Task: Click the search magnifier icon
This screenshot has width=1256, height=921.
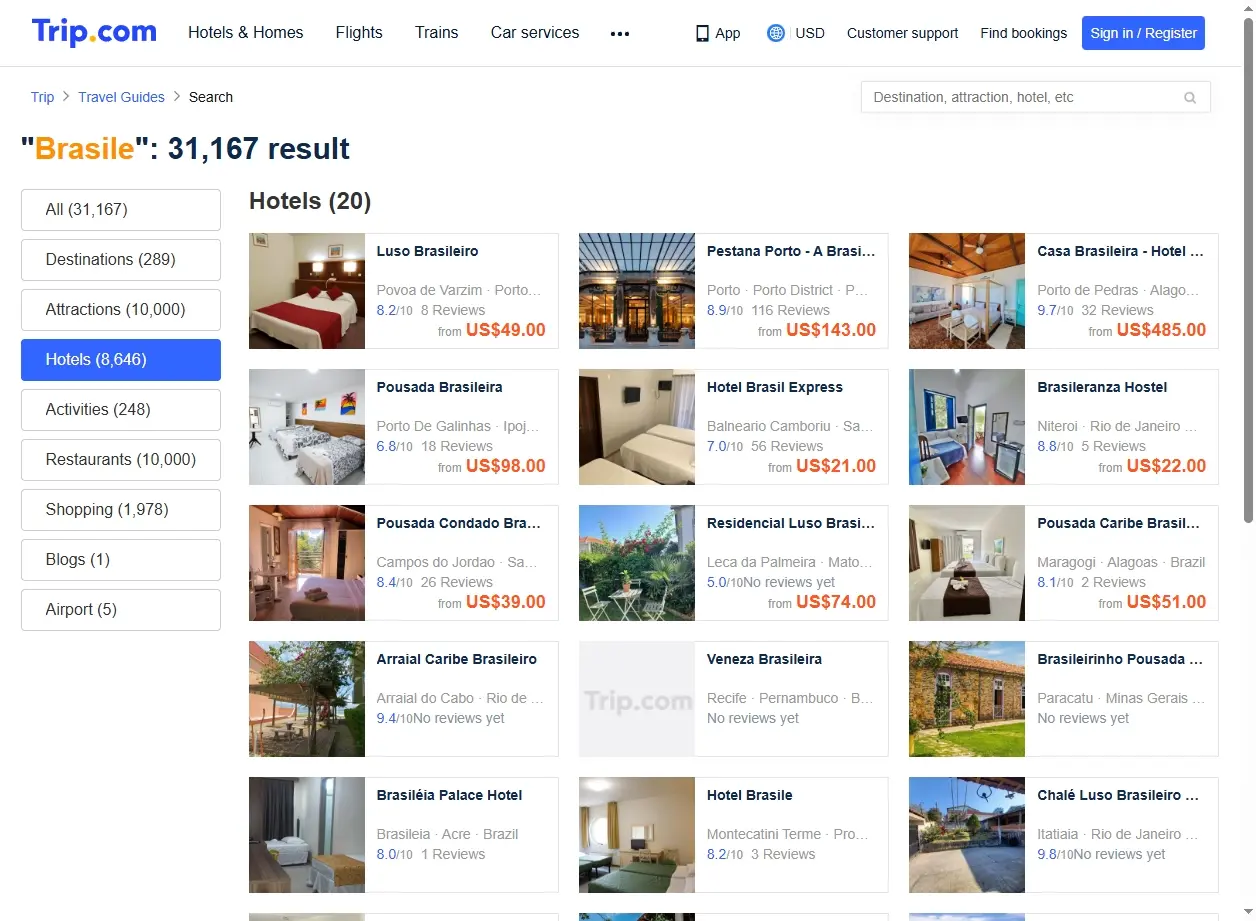Action: 1190,97
